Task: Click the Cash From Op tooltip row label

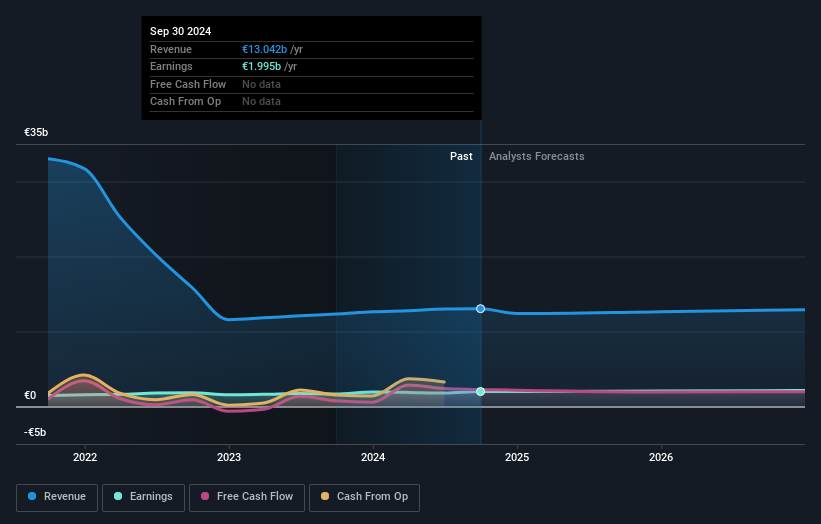Action: 185,102
